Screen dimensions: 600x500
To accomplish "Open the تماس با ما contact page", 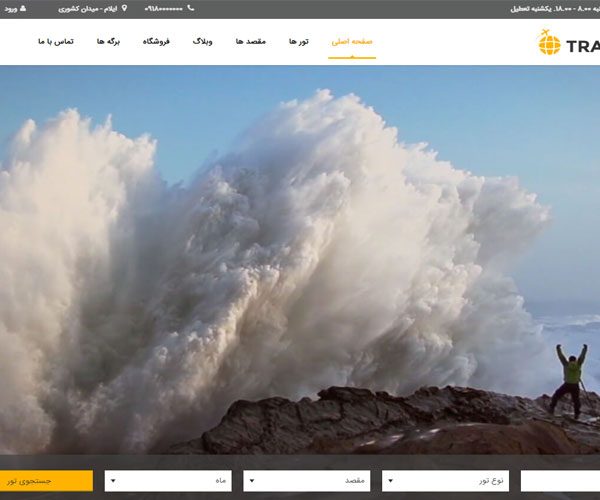I will [56, 42].
